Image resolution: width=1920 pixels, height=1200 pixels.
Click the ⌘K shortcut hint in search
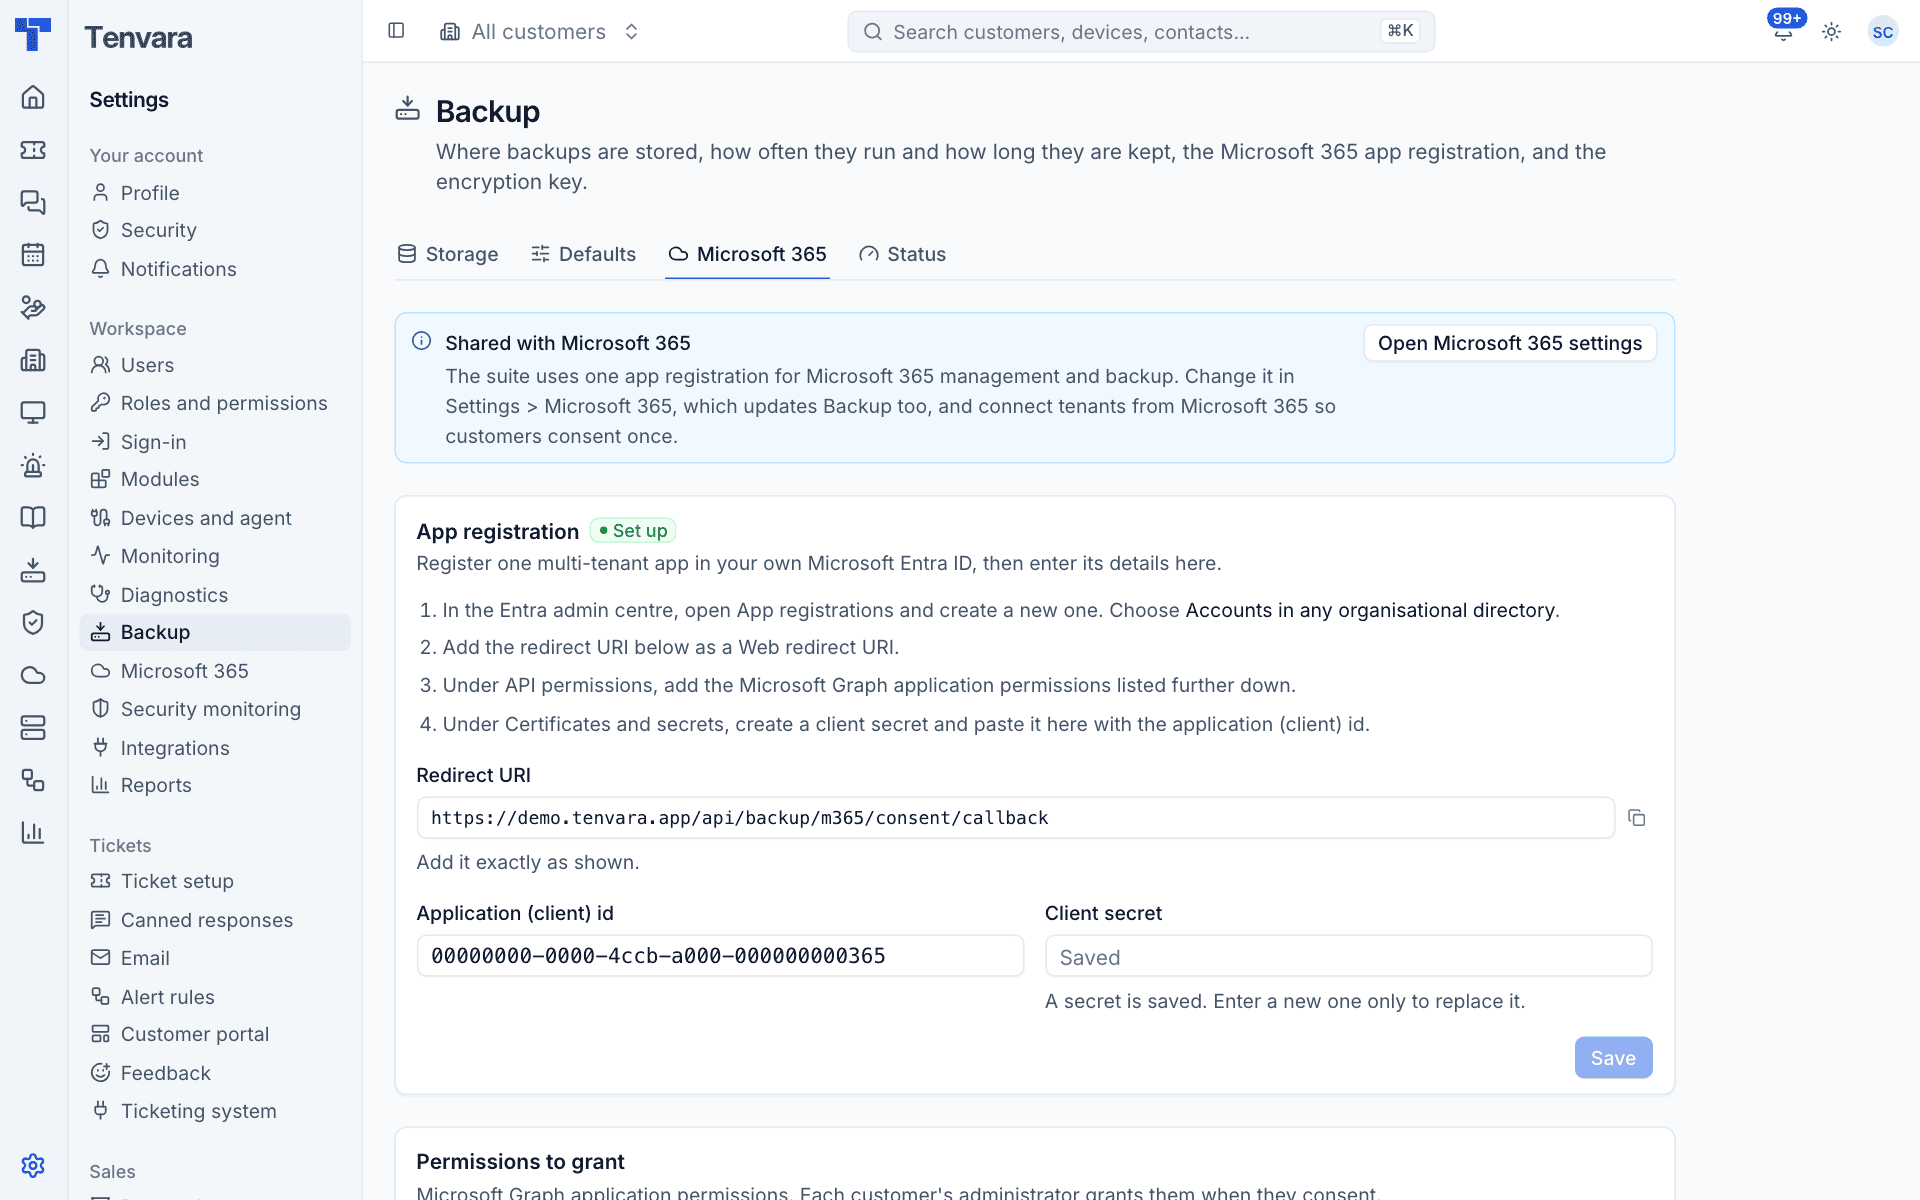[1400, 31]
